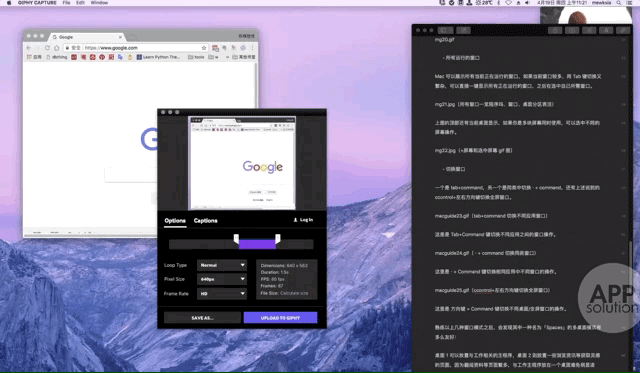Expand the bookmarks overflow chevron in Chrome

(x=227, y=57)
